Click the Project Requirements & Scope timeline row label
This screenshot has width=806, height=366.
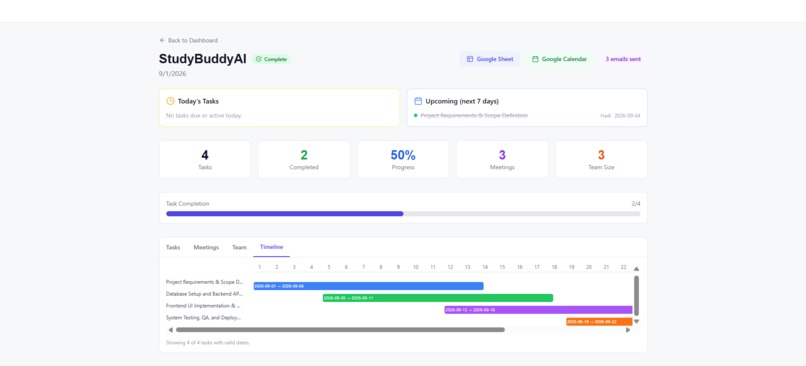pos(205,282)
